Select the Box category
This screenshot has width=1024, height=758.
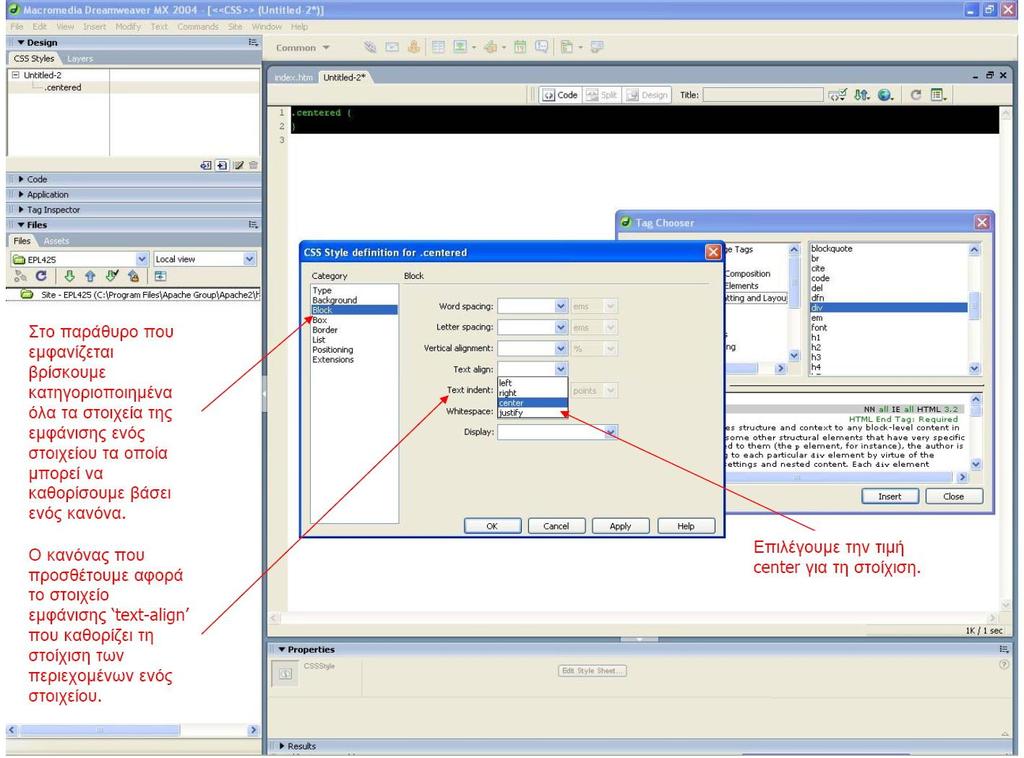[319, 320]
